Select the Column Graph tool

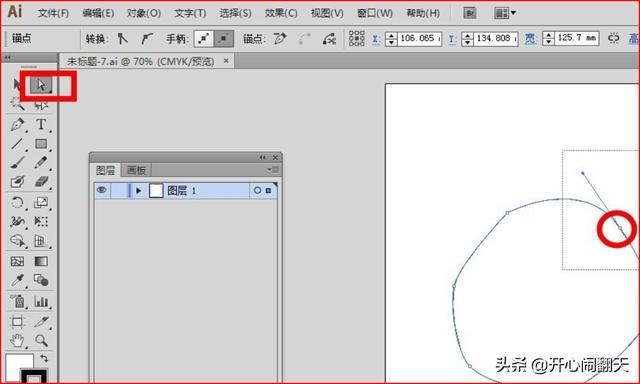coord(41,301)
